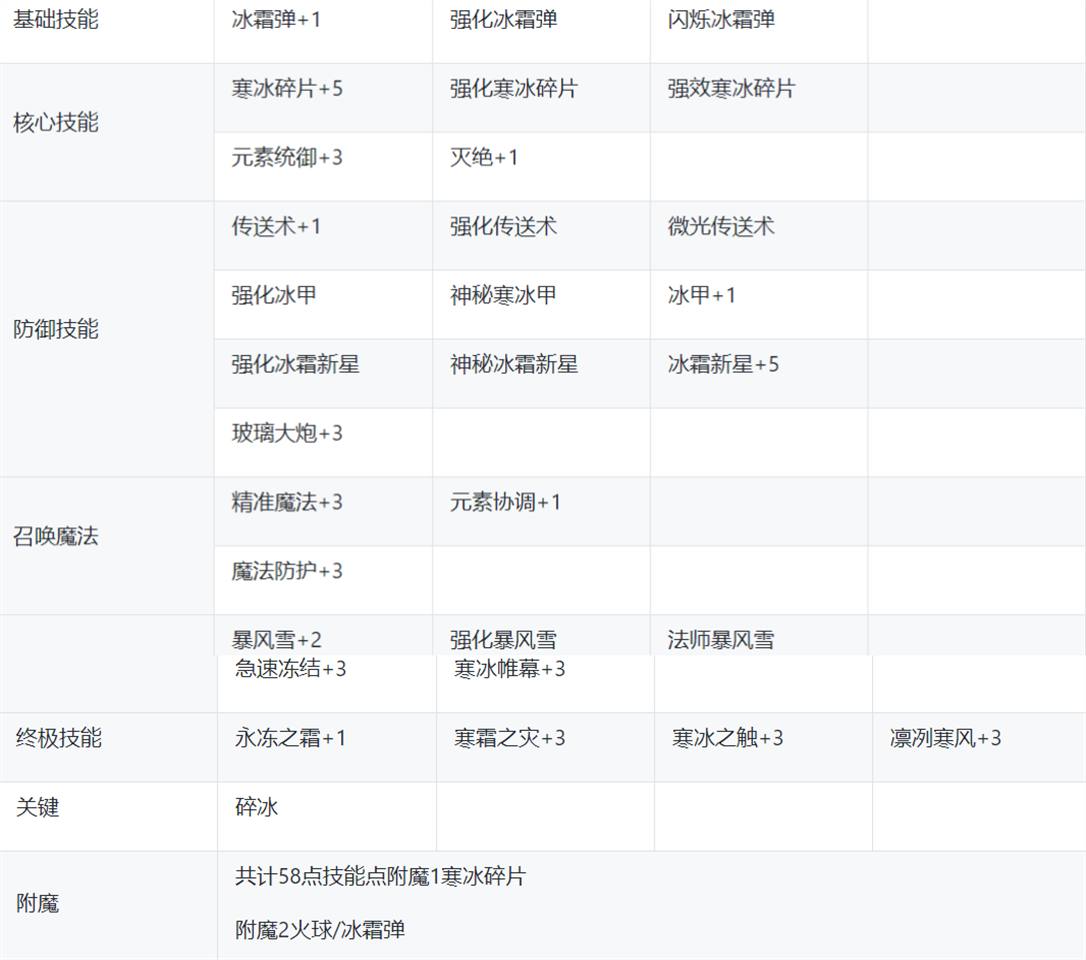Click the 防御技能 row header
The width and height of the screenshot is (1086, 960).
point(56,330)
